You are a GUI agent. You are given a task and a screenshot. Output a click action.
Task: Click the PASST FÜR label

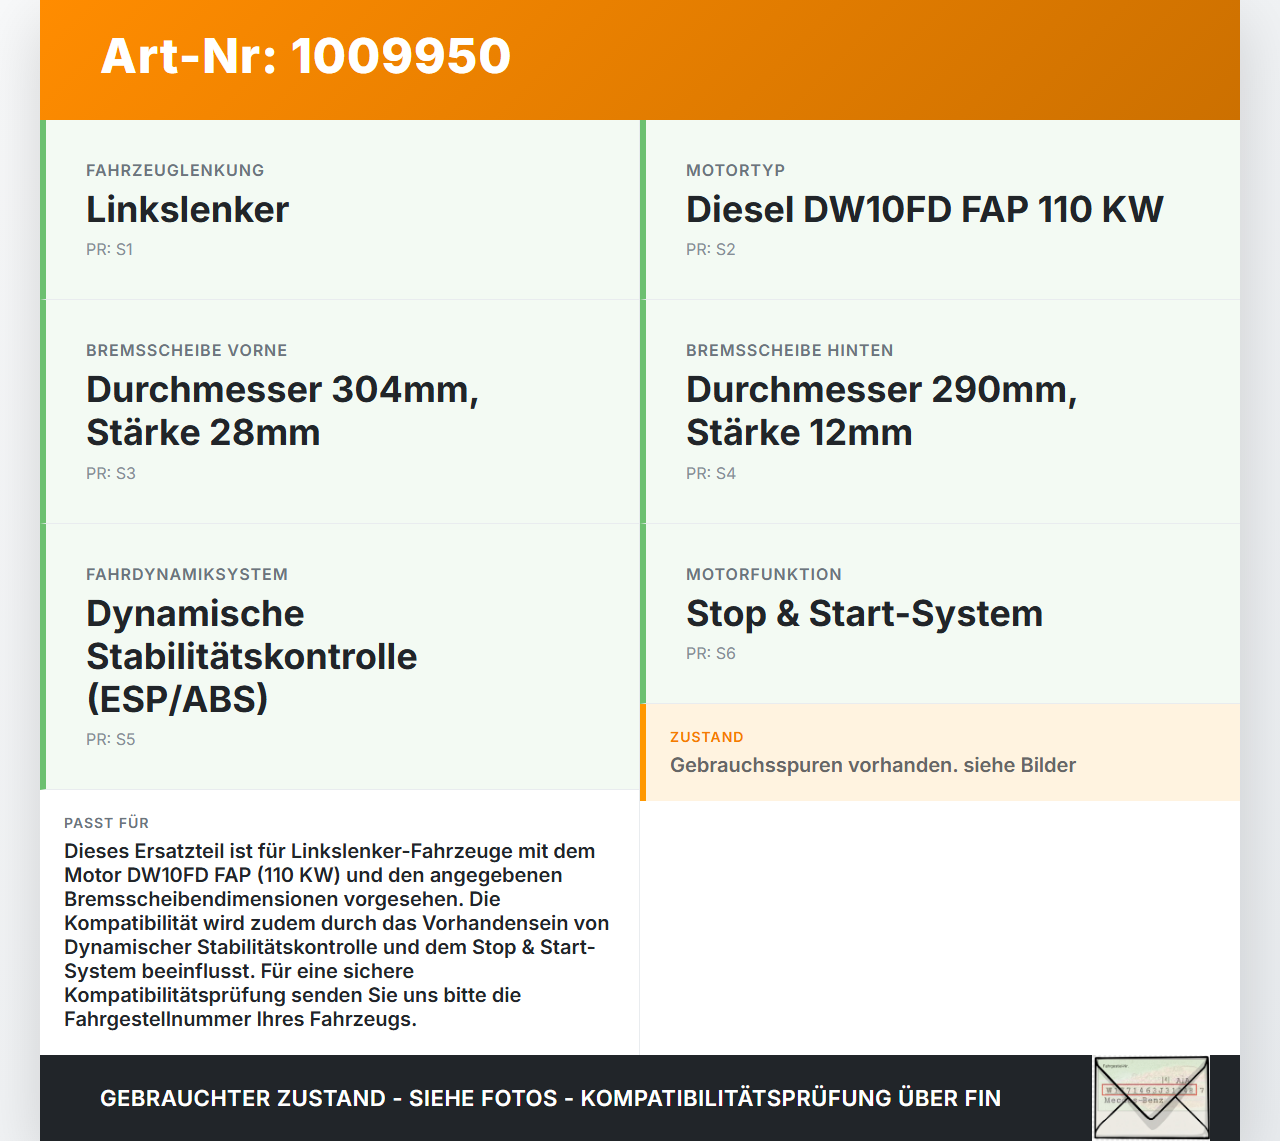[x=107, y=823]
